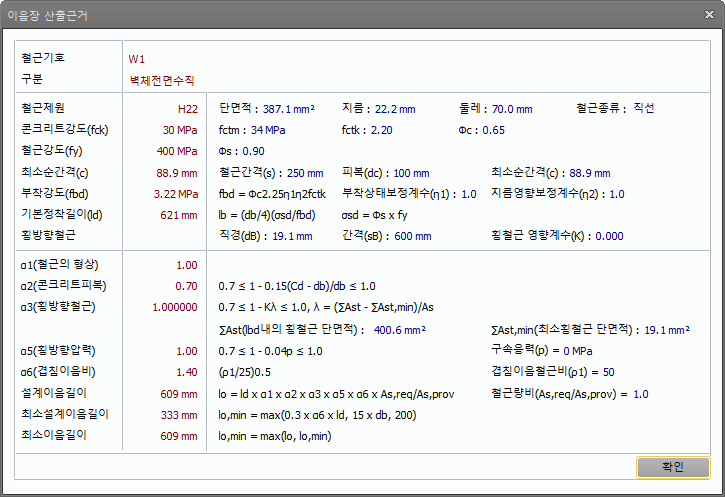Image resolution: width=725 pixels, height=497 pixels.
Task: Click the 70.0 mm perimeter value
Action: [512, 109]
